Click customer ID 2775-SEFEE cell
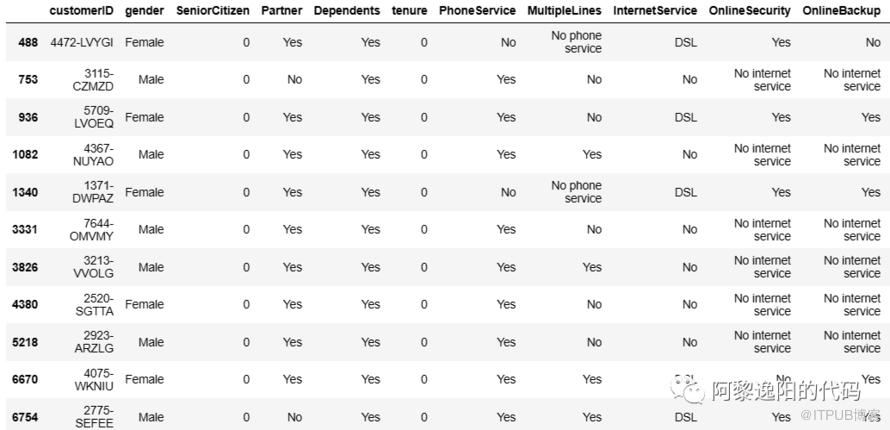 tap(94, 417)
